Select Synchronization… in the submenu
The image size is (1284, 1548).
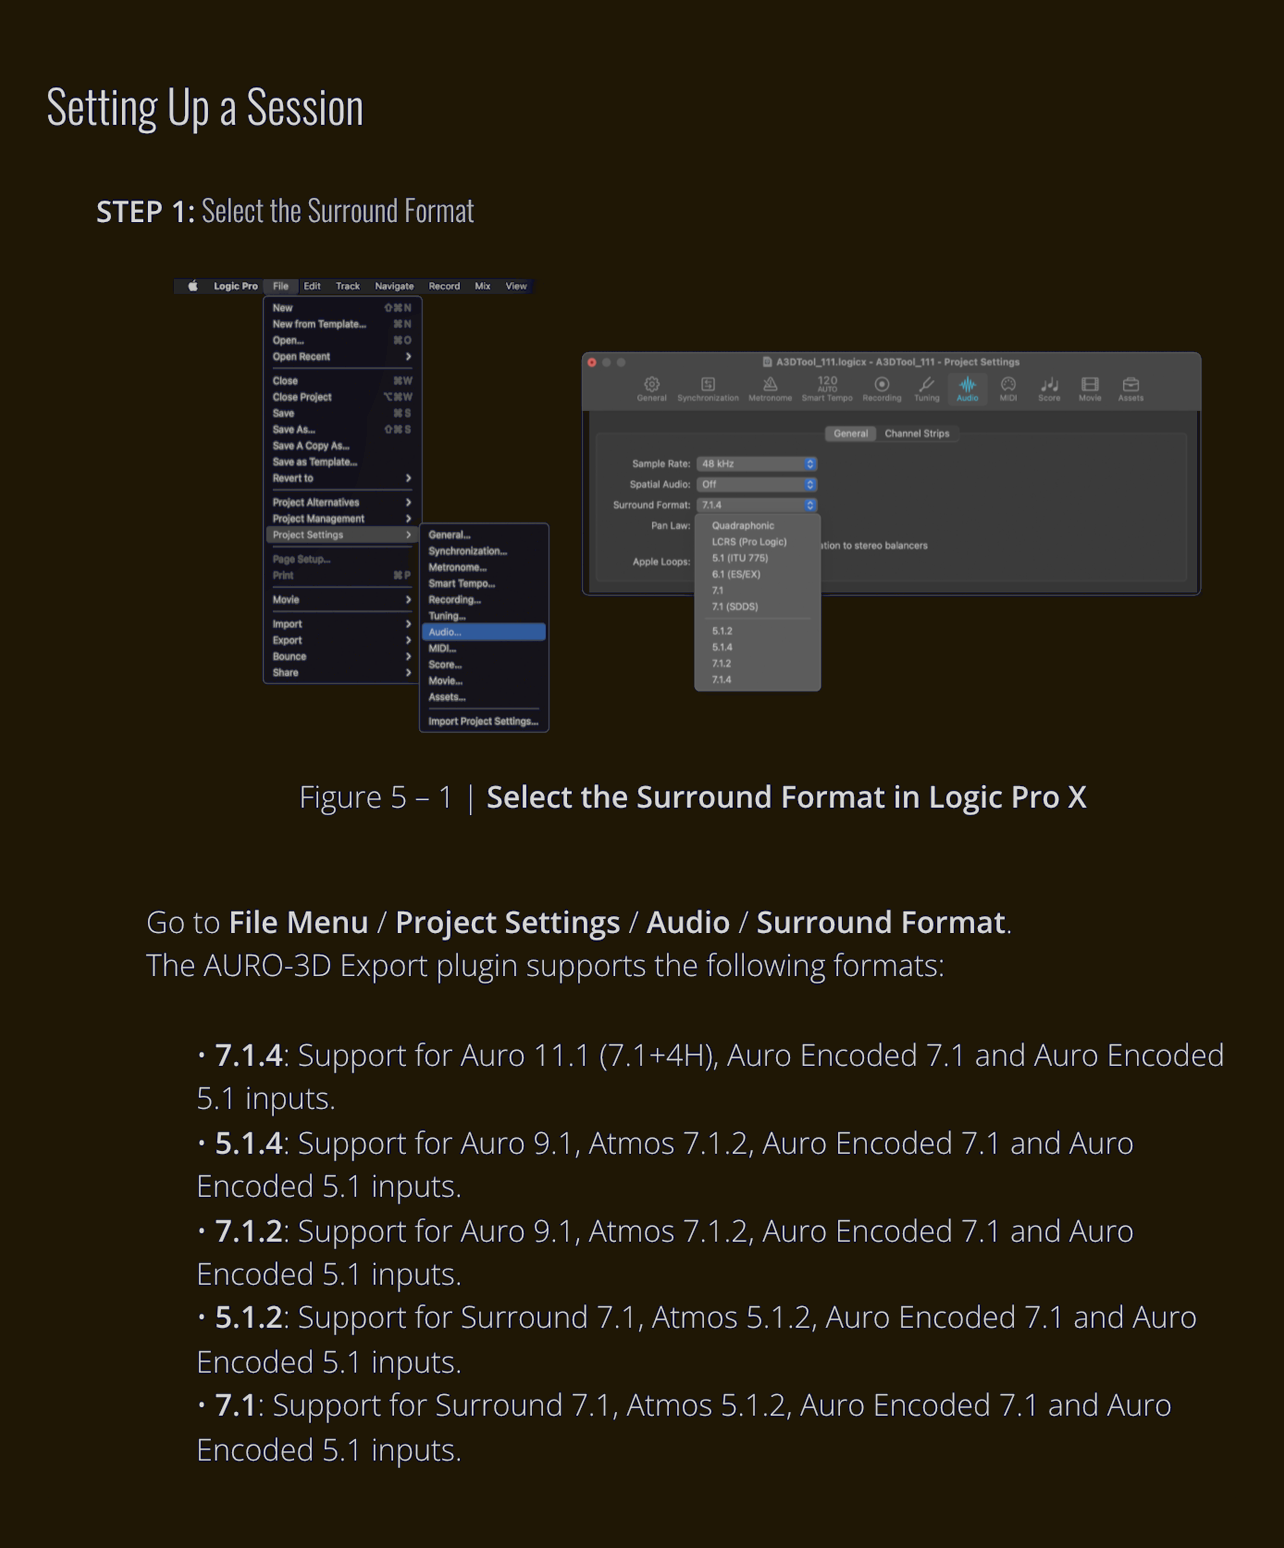pyautogui.click(x=484, y=551)
